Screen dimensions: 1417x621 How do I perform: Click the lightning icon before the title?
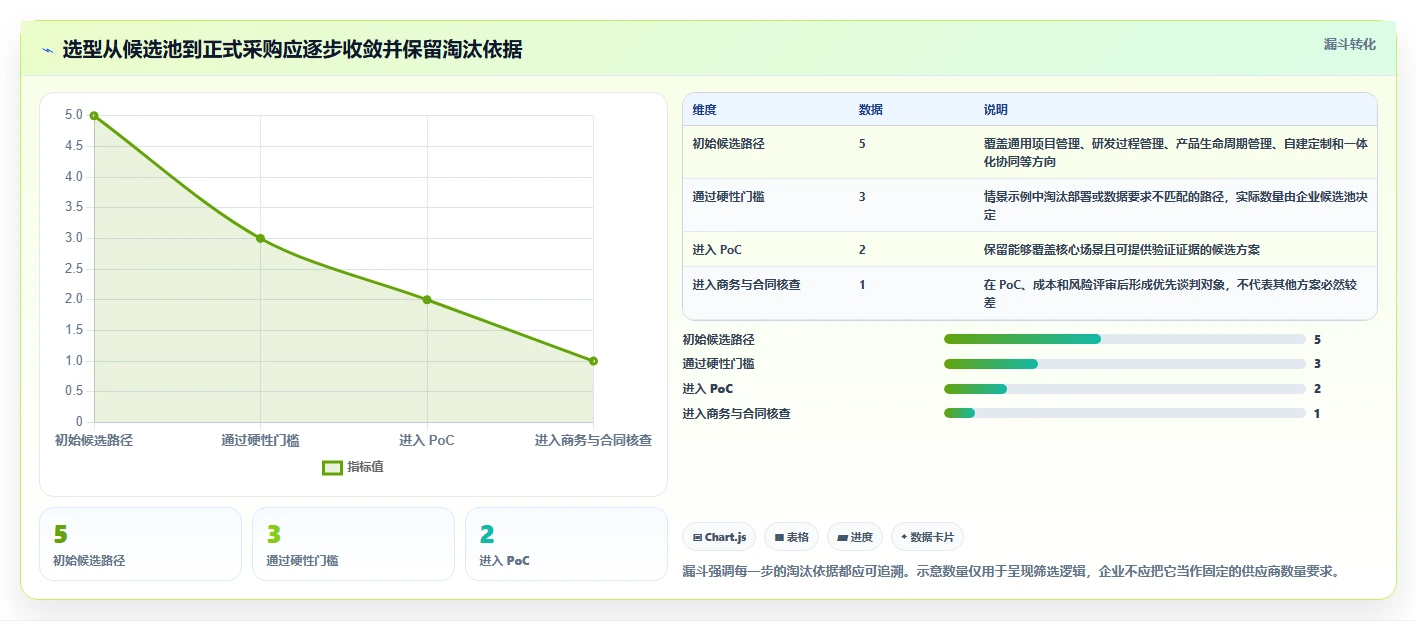click(47, 50)
